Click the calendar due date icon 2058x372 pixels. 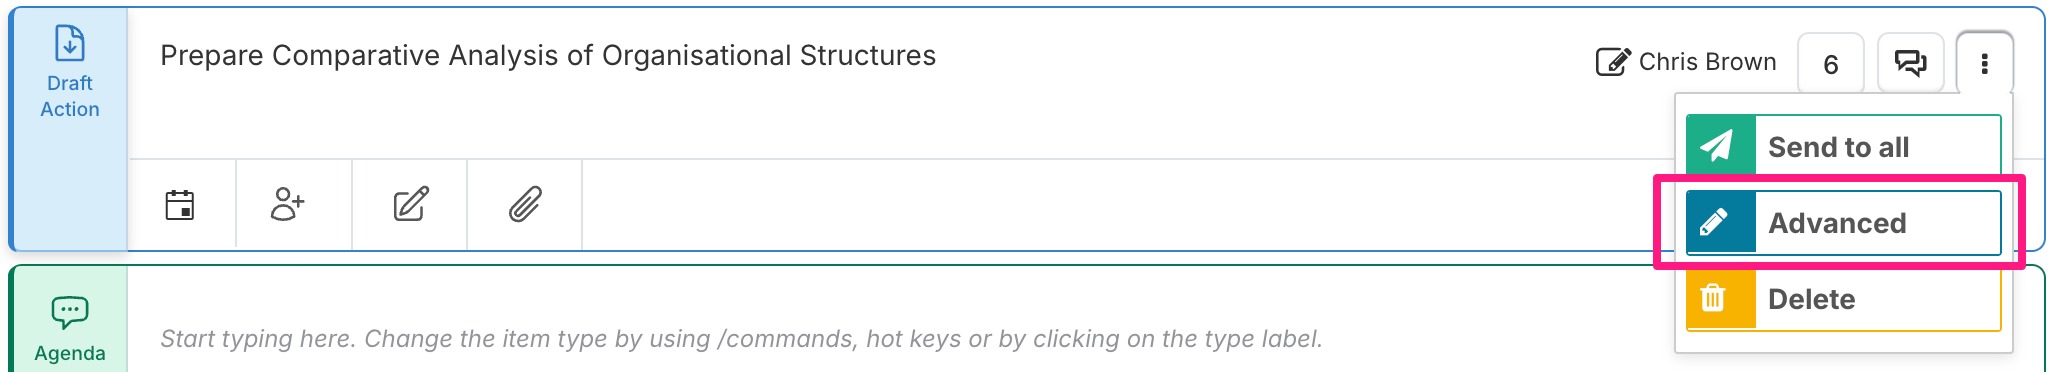[180, 205]
